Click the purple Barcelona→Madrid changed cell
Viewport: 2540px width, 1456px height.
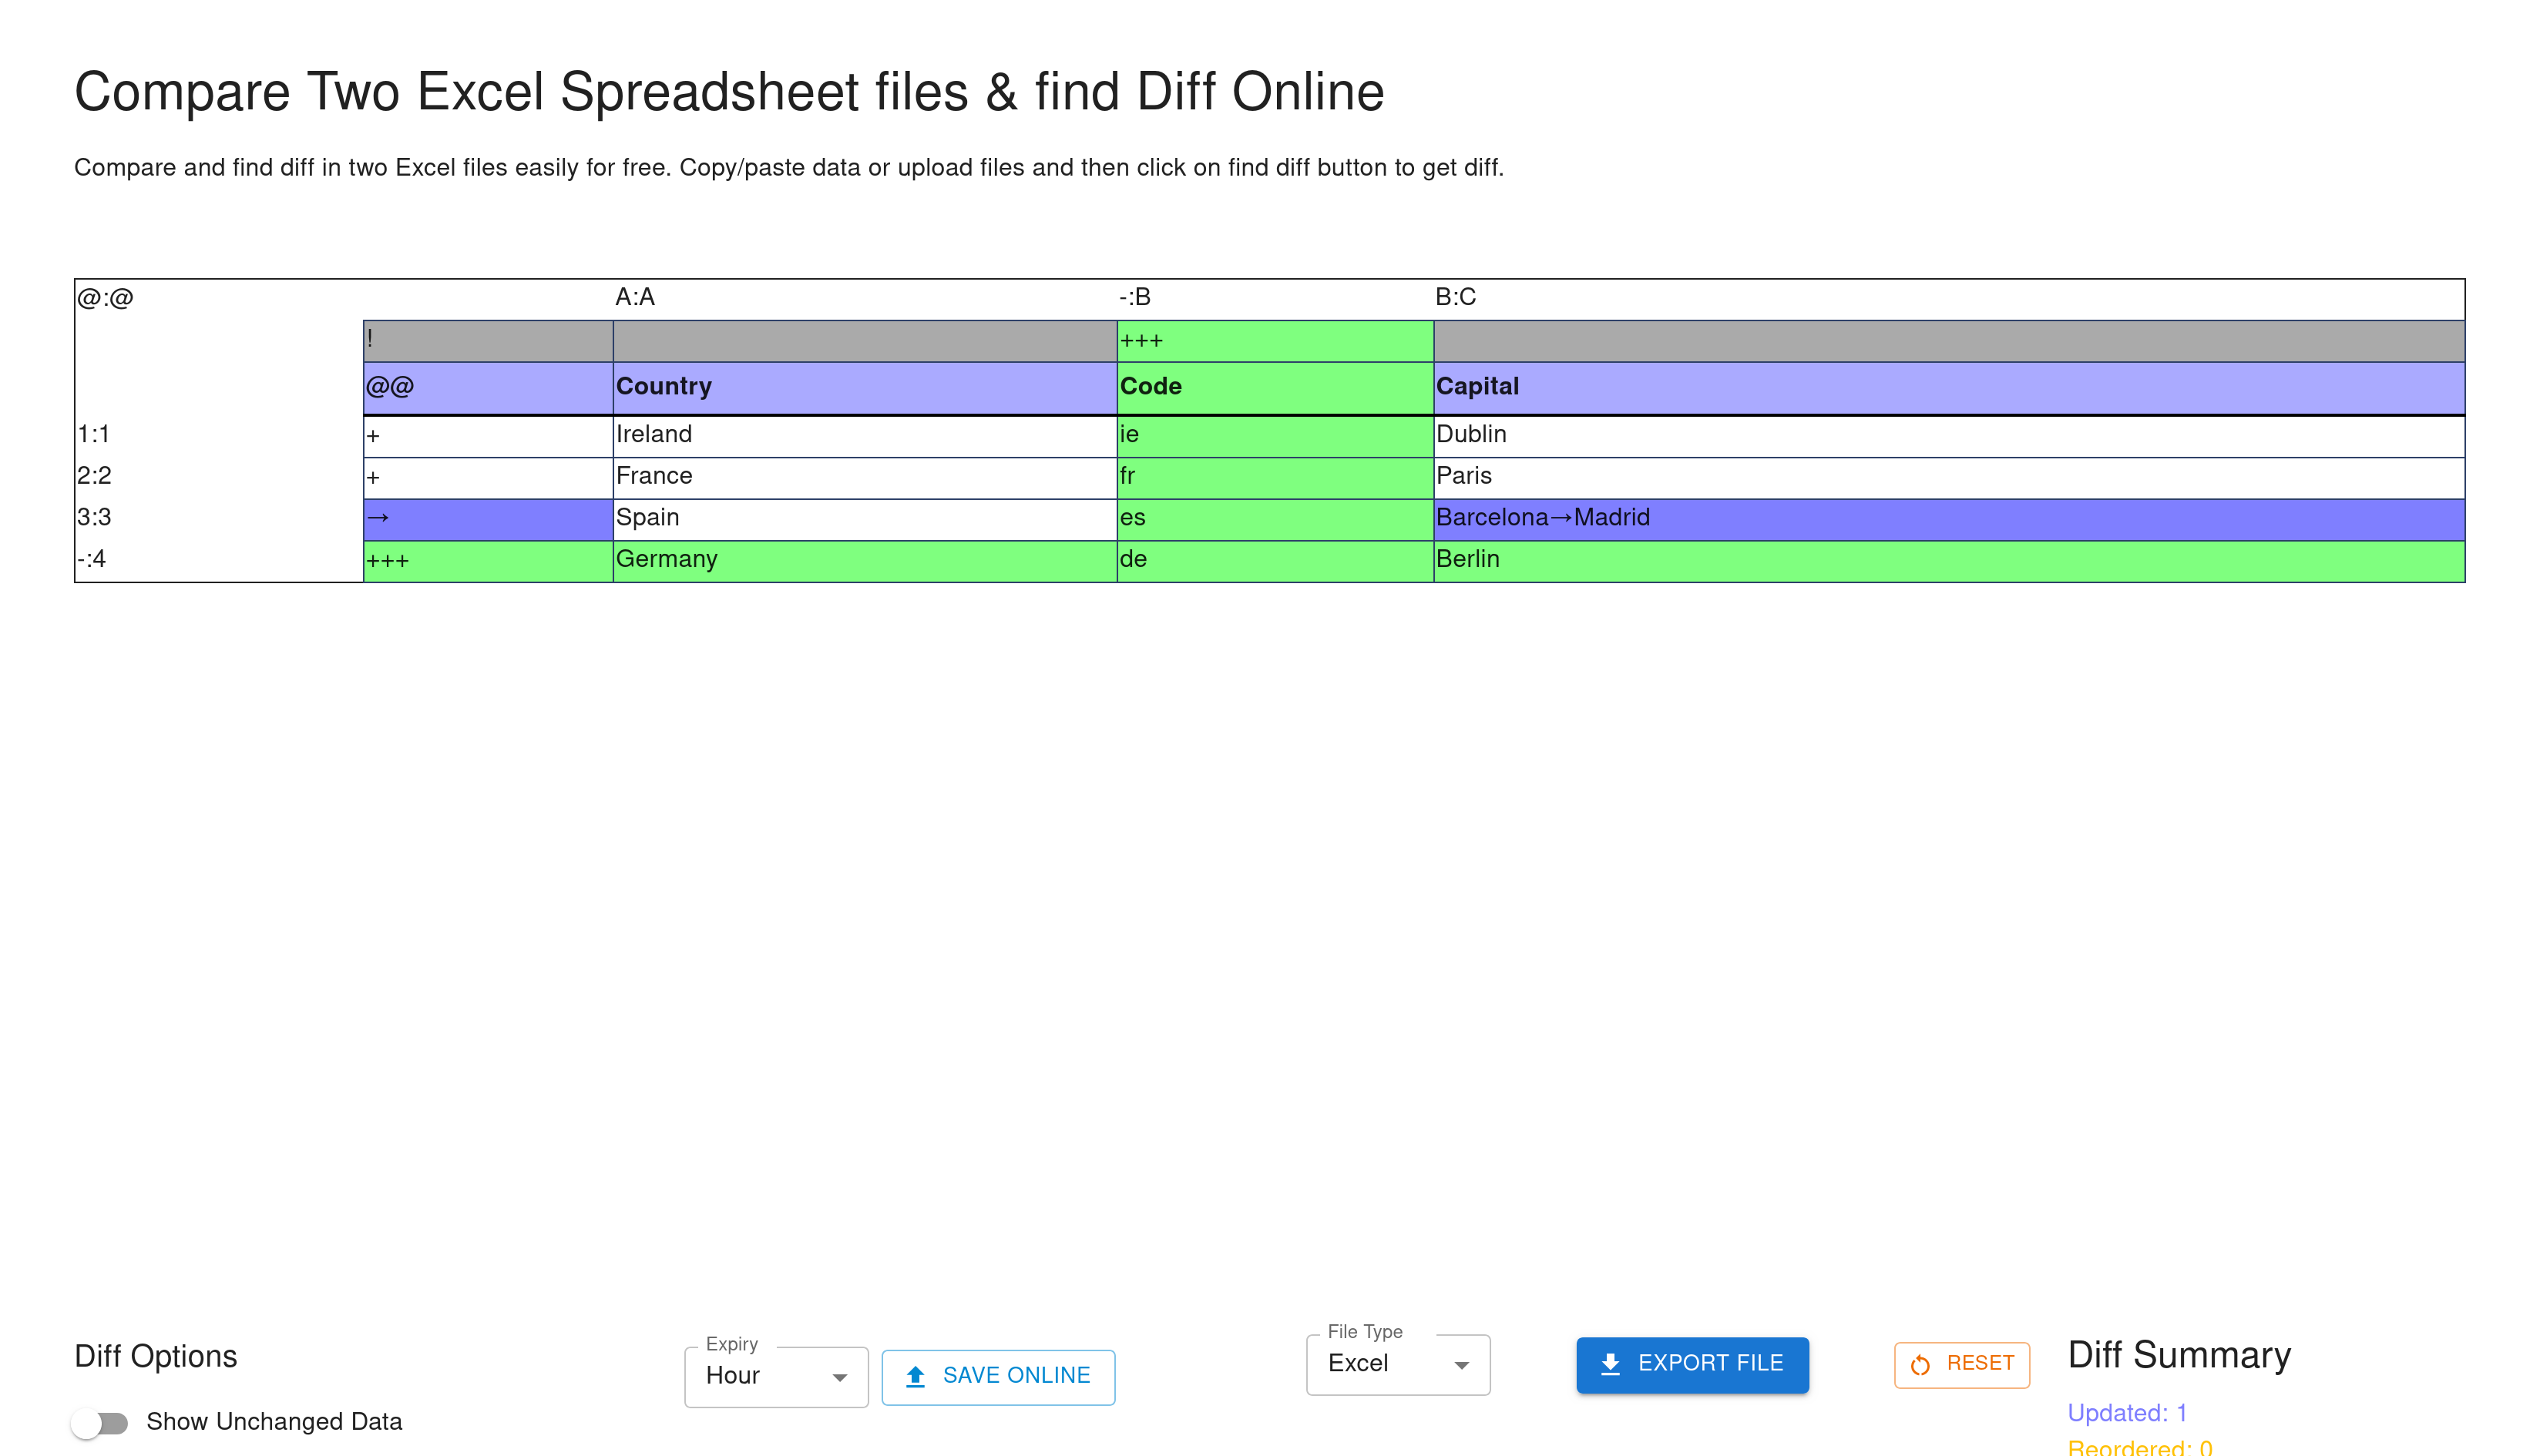[1543, 518]
